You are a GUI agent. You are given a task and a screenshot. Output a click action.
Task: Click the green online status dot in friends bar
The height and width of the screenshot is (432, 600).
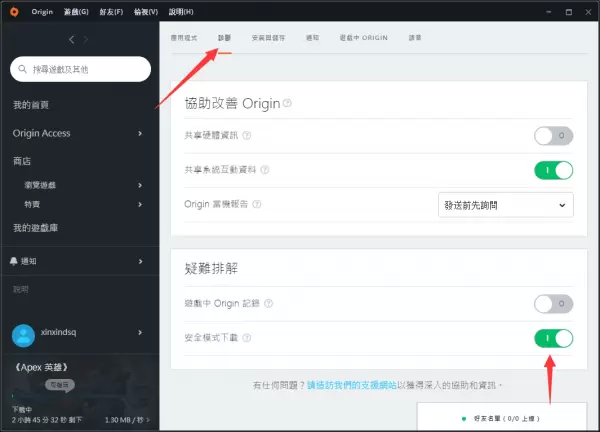[x=464, y=419]
